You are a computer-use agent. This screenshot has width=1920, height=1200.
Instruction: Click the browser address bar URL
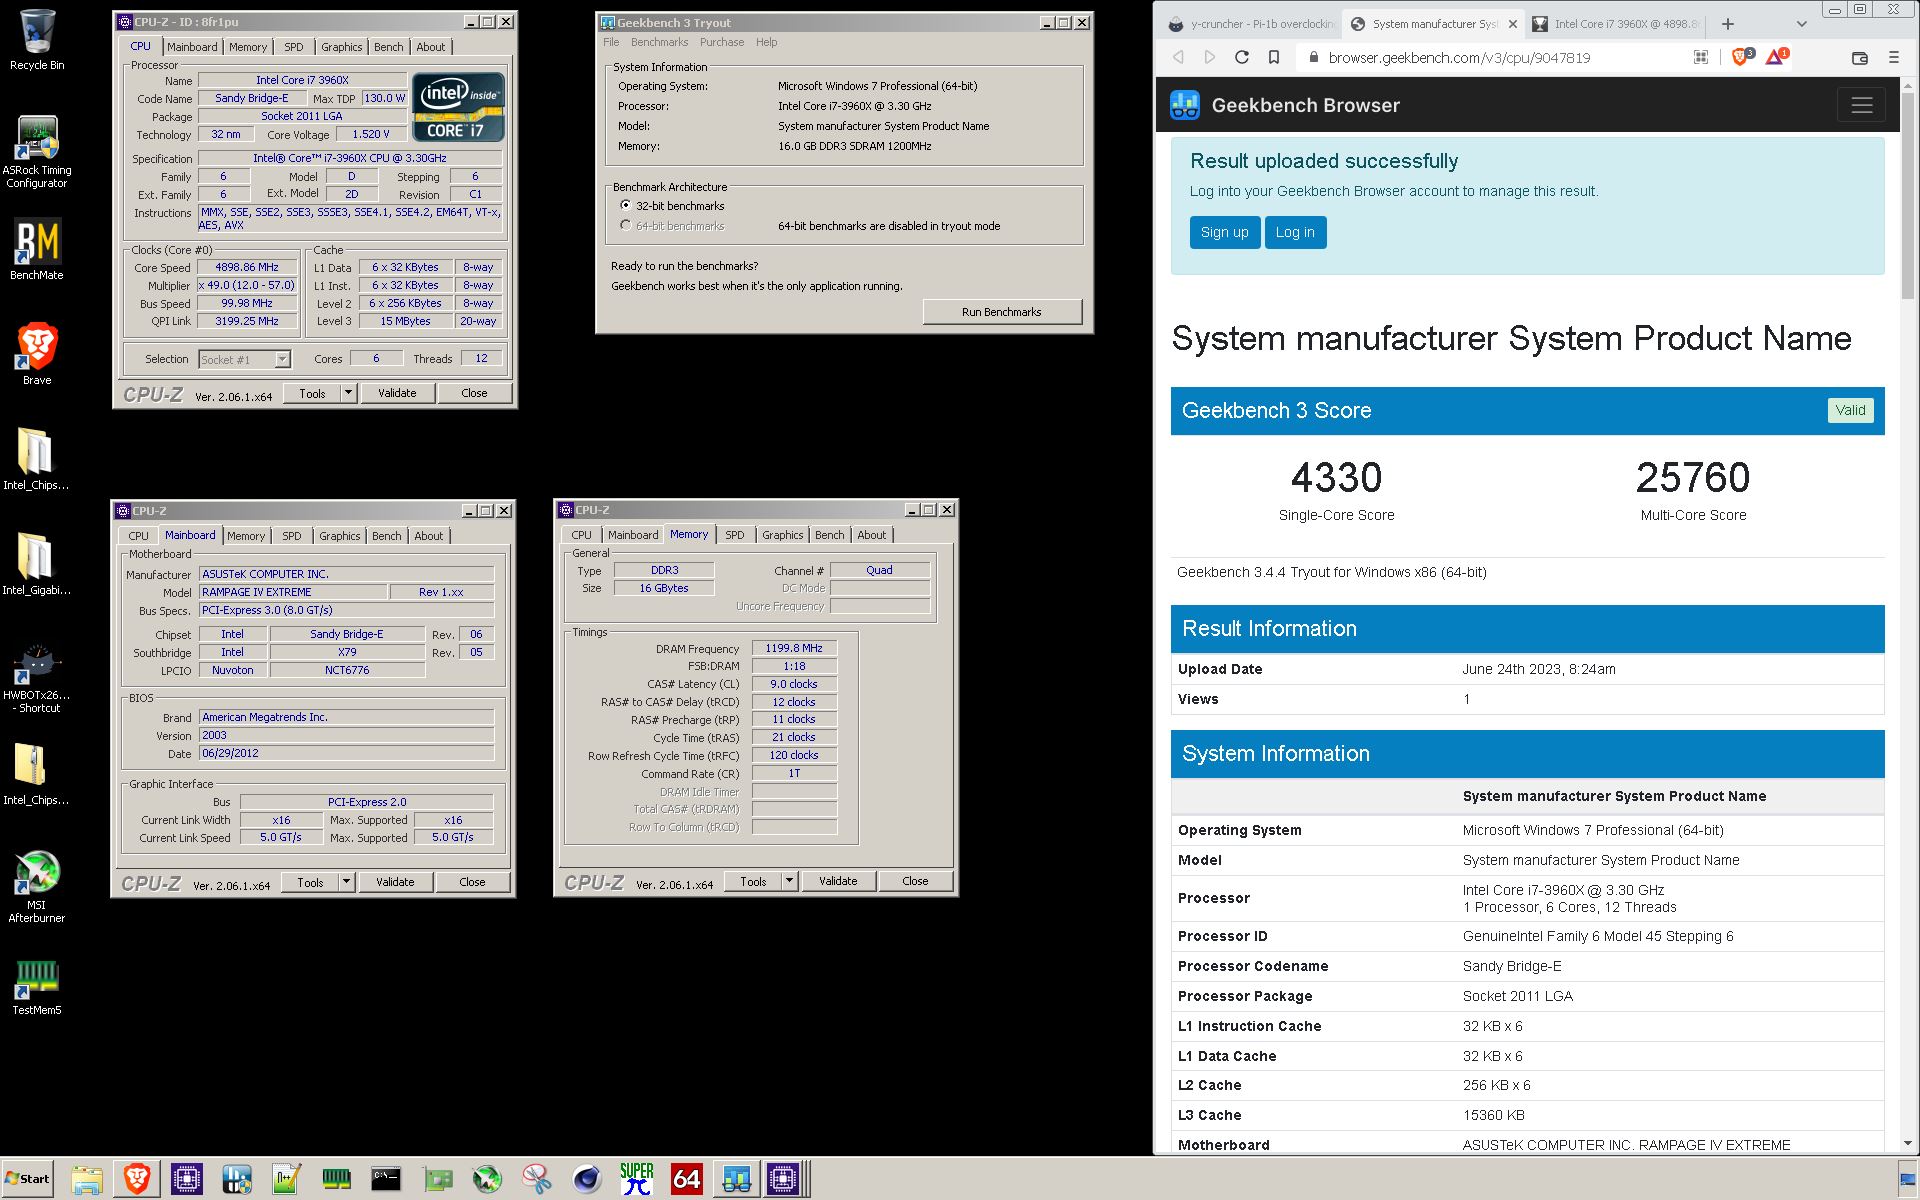point(1459,58)
